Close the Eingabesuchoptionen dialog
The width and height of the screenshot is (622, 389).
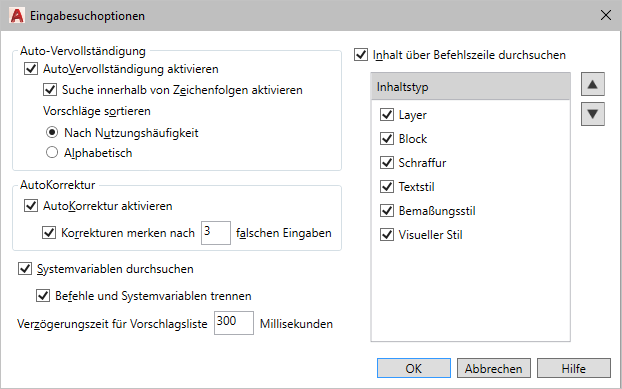605,15
